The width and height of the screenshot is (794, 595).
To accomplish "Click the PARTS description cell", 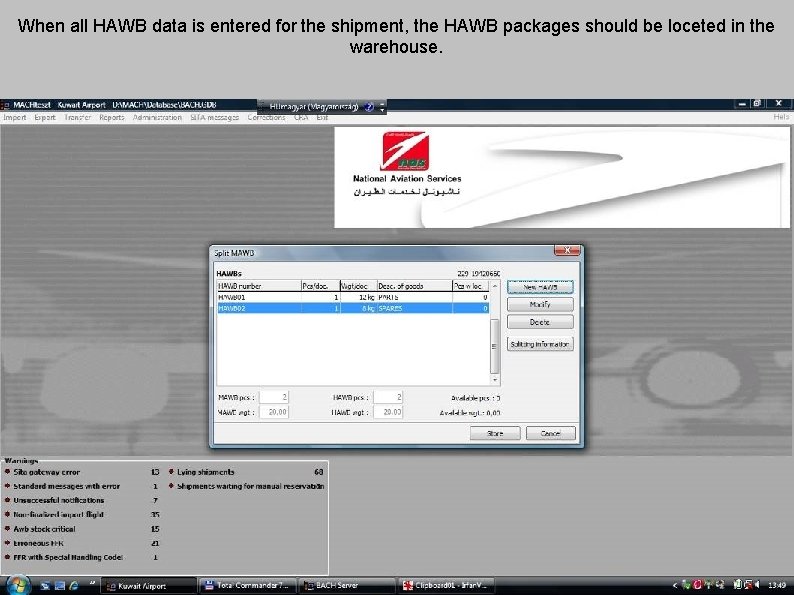I will (414, 297).
